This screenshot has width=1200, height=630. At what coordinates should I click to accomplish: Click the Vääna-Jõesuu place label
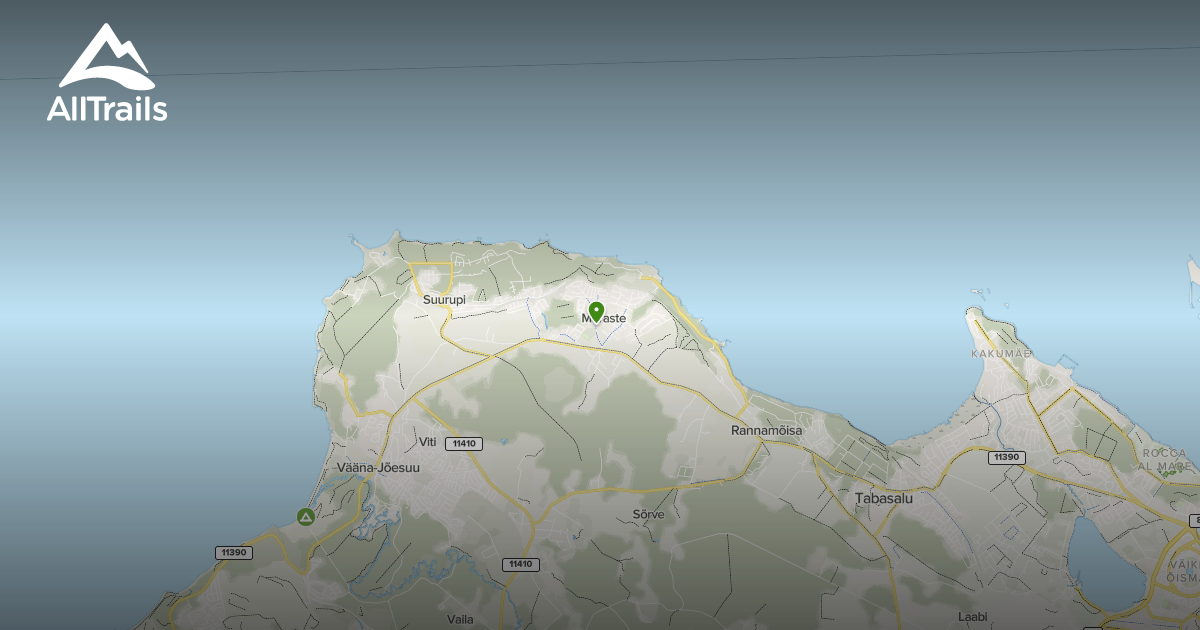click(379, 467)
